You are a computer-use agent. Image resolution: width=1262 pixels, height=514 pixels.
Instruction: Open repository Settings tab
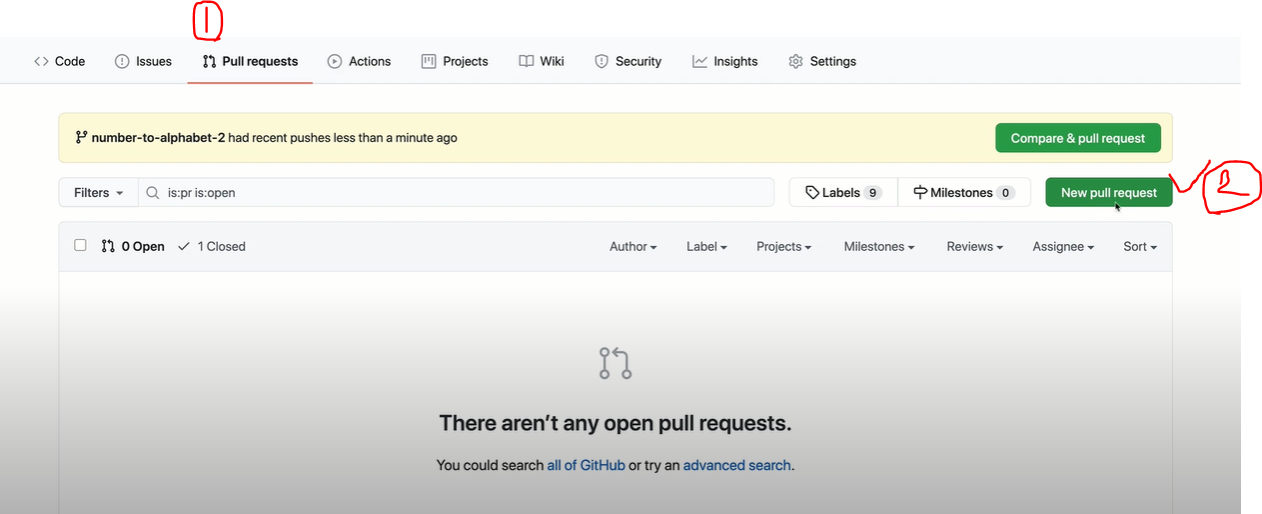(x=822, y=61)
